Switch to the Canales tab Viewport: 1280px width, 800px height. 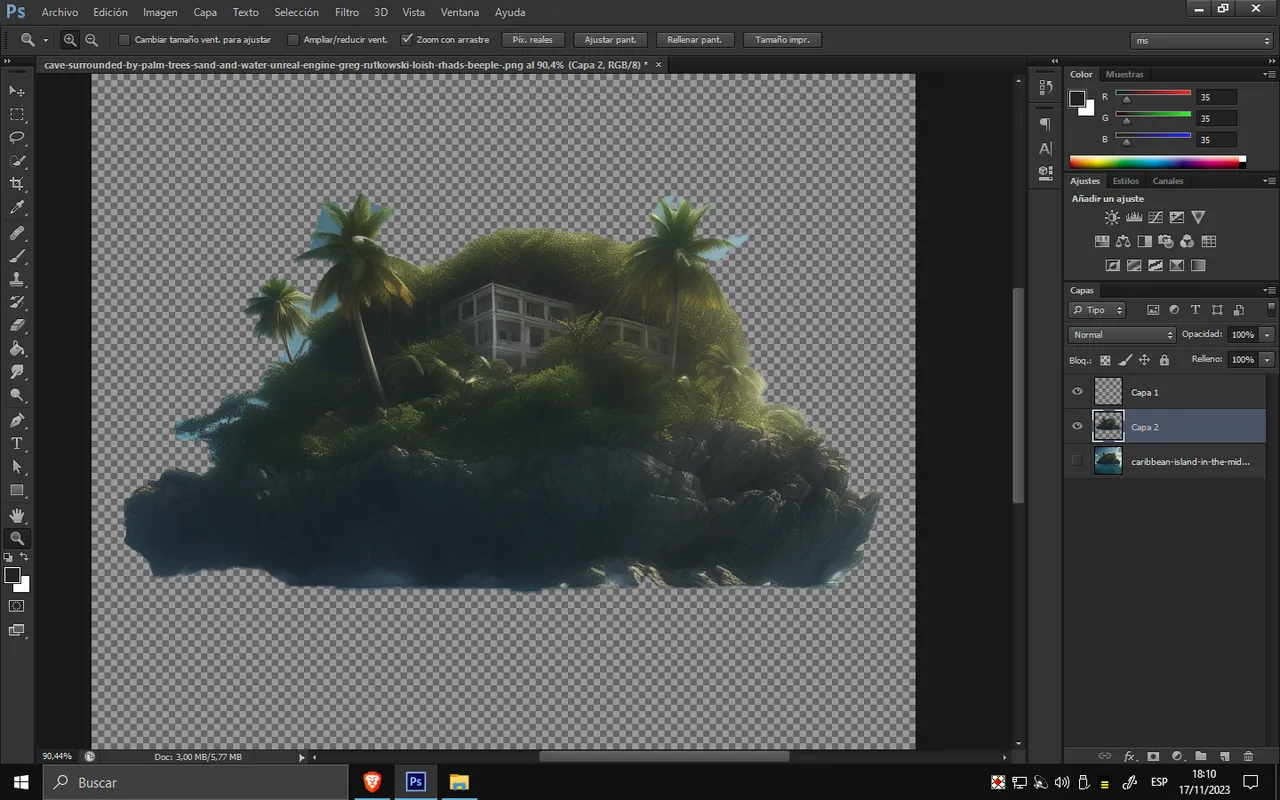click(1168, 181)
